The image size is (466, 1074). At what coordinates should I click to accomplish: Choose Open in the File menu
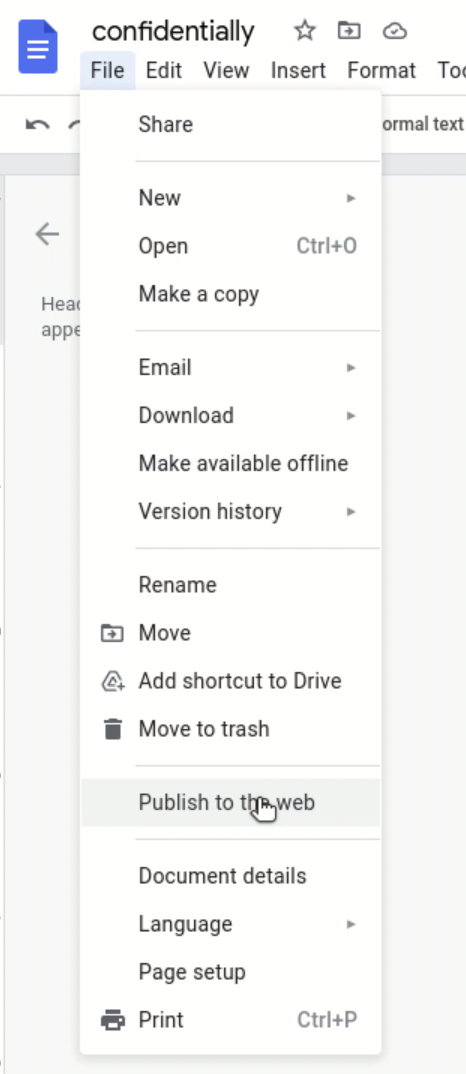[x=230, y=247]
